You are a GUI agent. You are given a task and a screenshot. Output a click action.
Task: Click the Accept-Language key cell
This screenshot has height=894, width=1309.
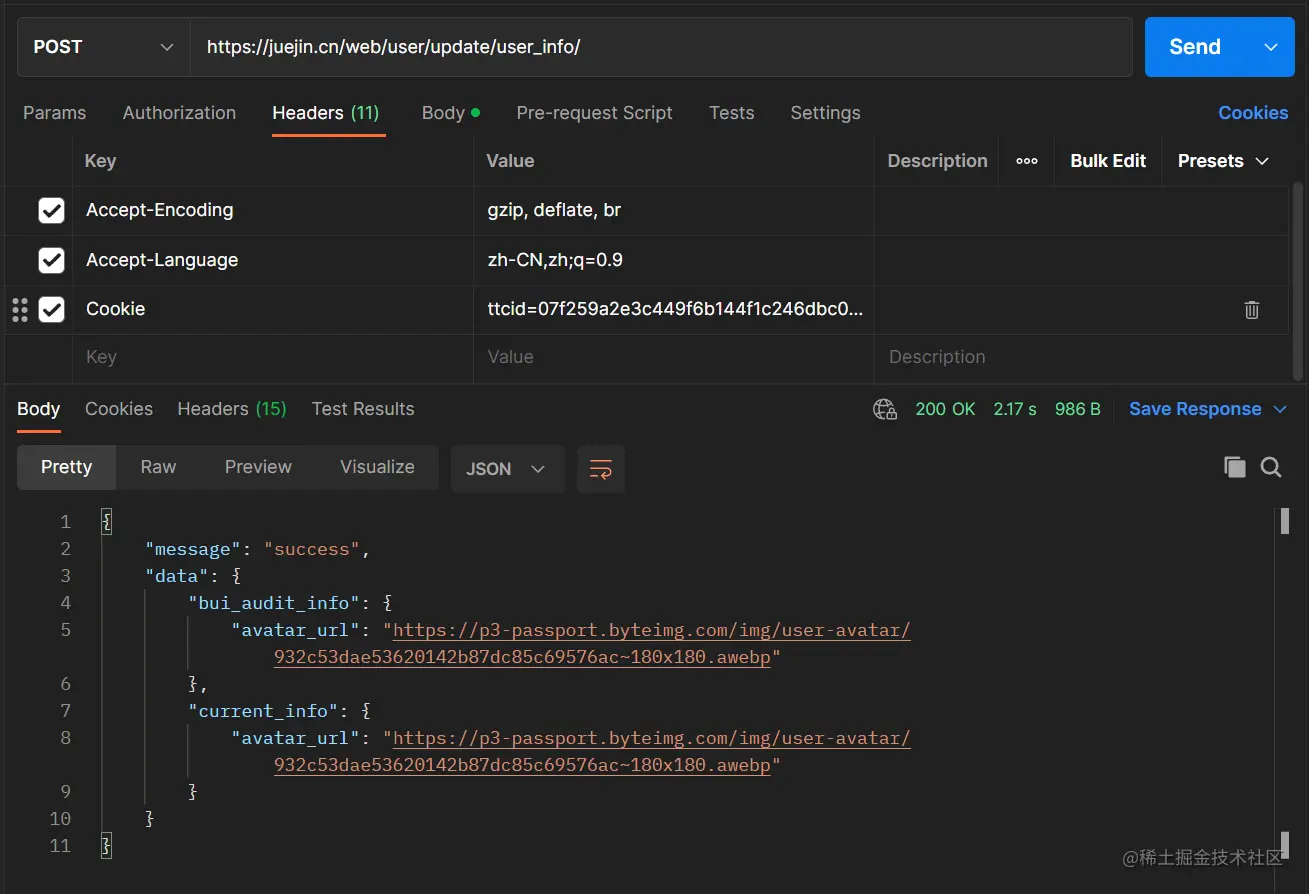tap(273, 260)
